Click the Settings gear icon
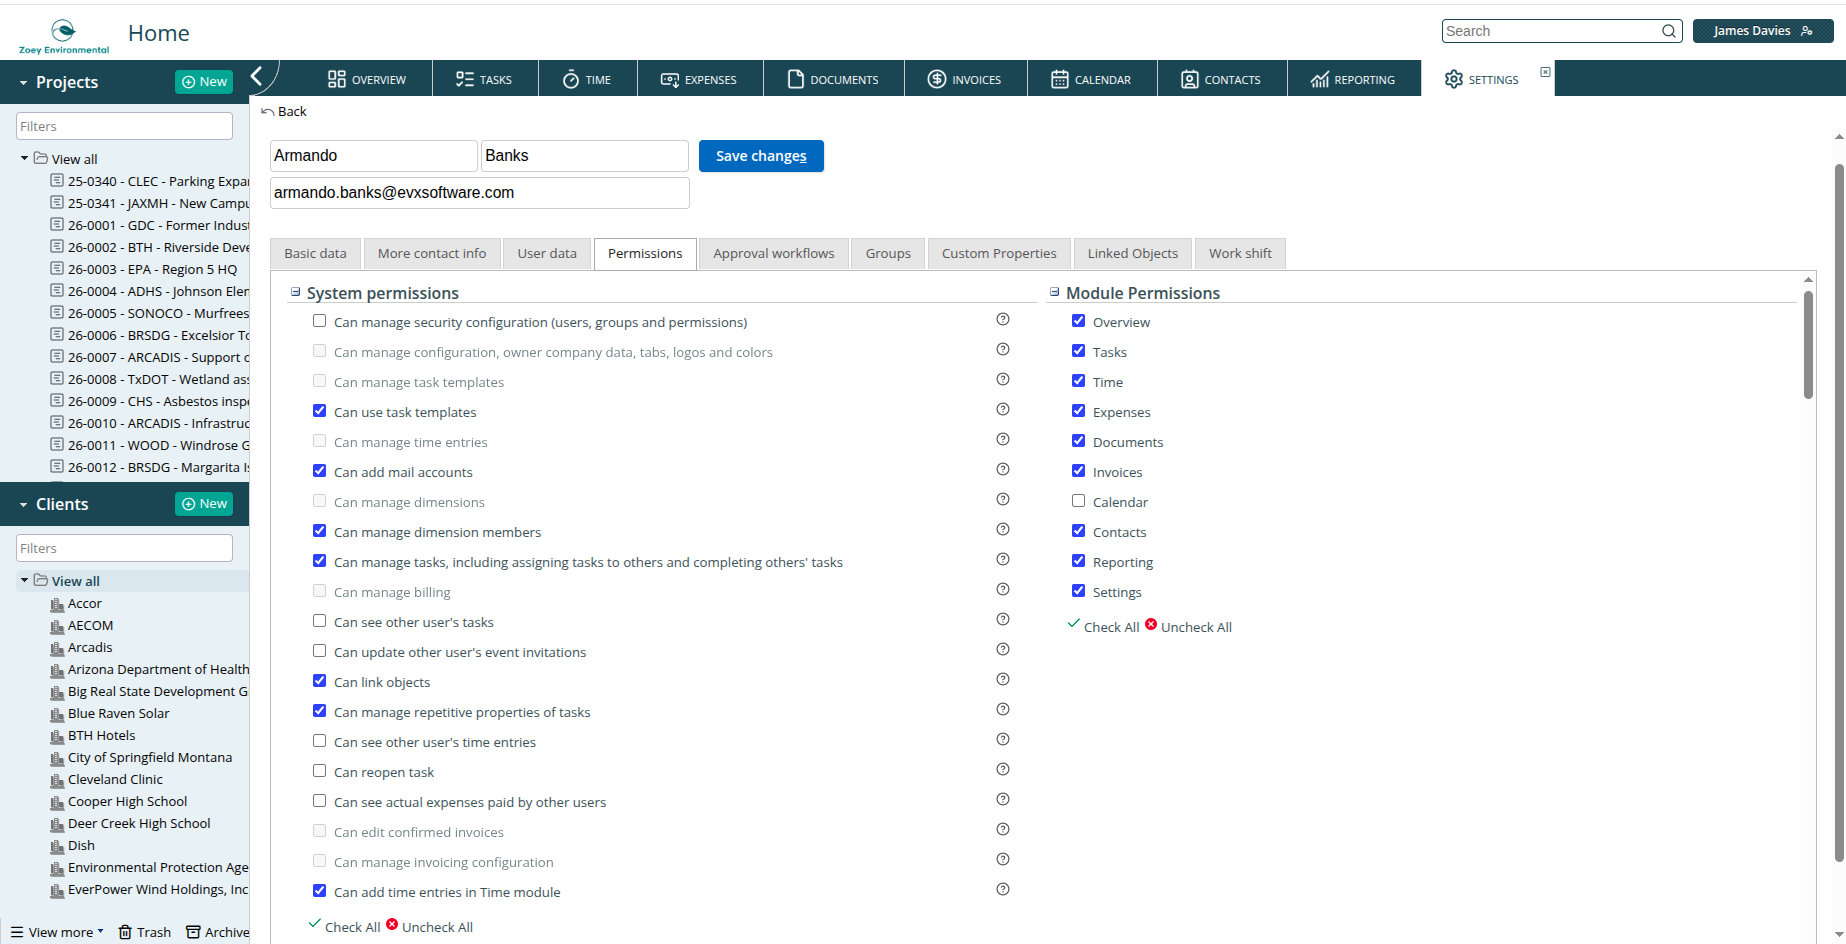 point(1454,79)
